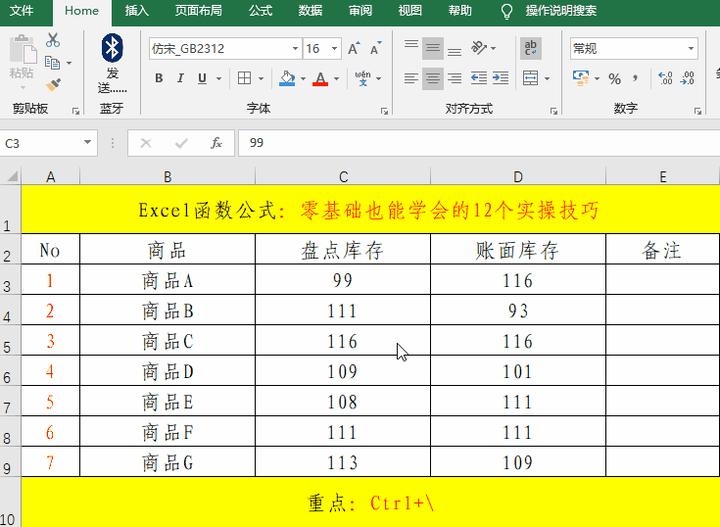Expand borders dropdown arrow
720x527 pixels.
pos(261,79)
